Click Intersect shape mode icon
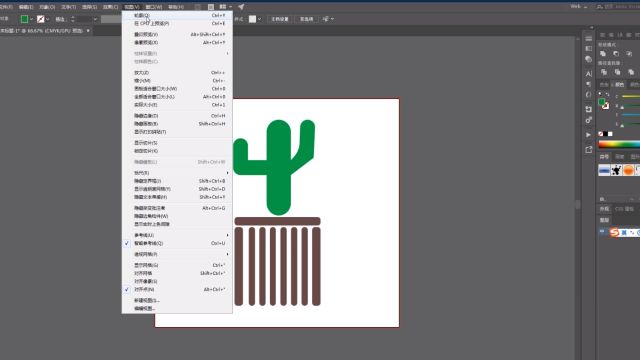 point(629,54)
